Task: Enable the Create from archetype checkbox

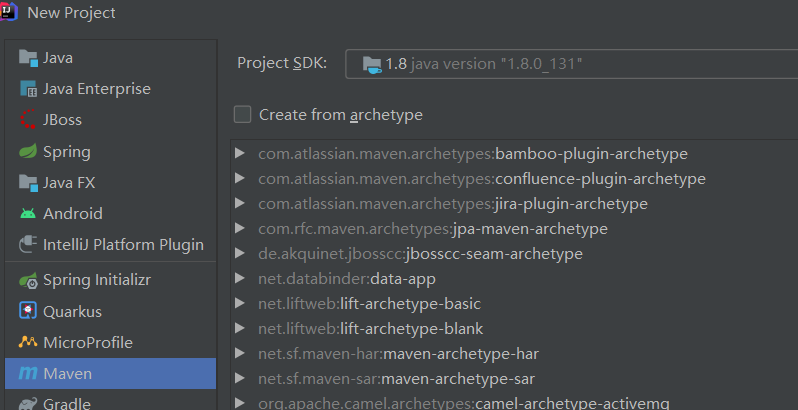Action: (242, 114)
